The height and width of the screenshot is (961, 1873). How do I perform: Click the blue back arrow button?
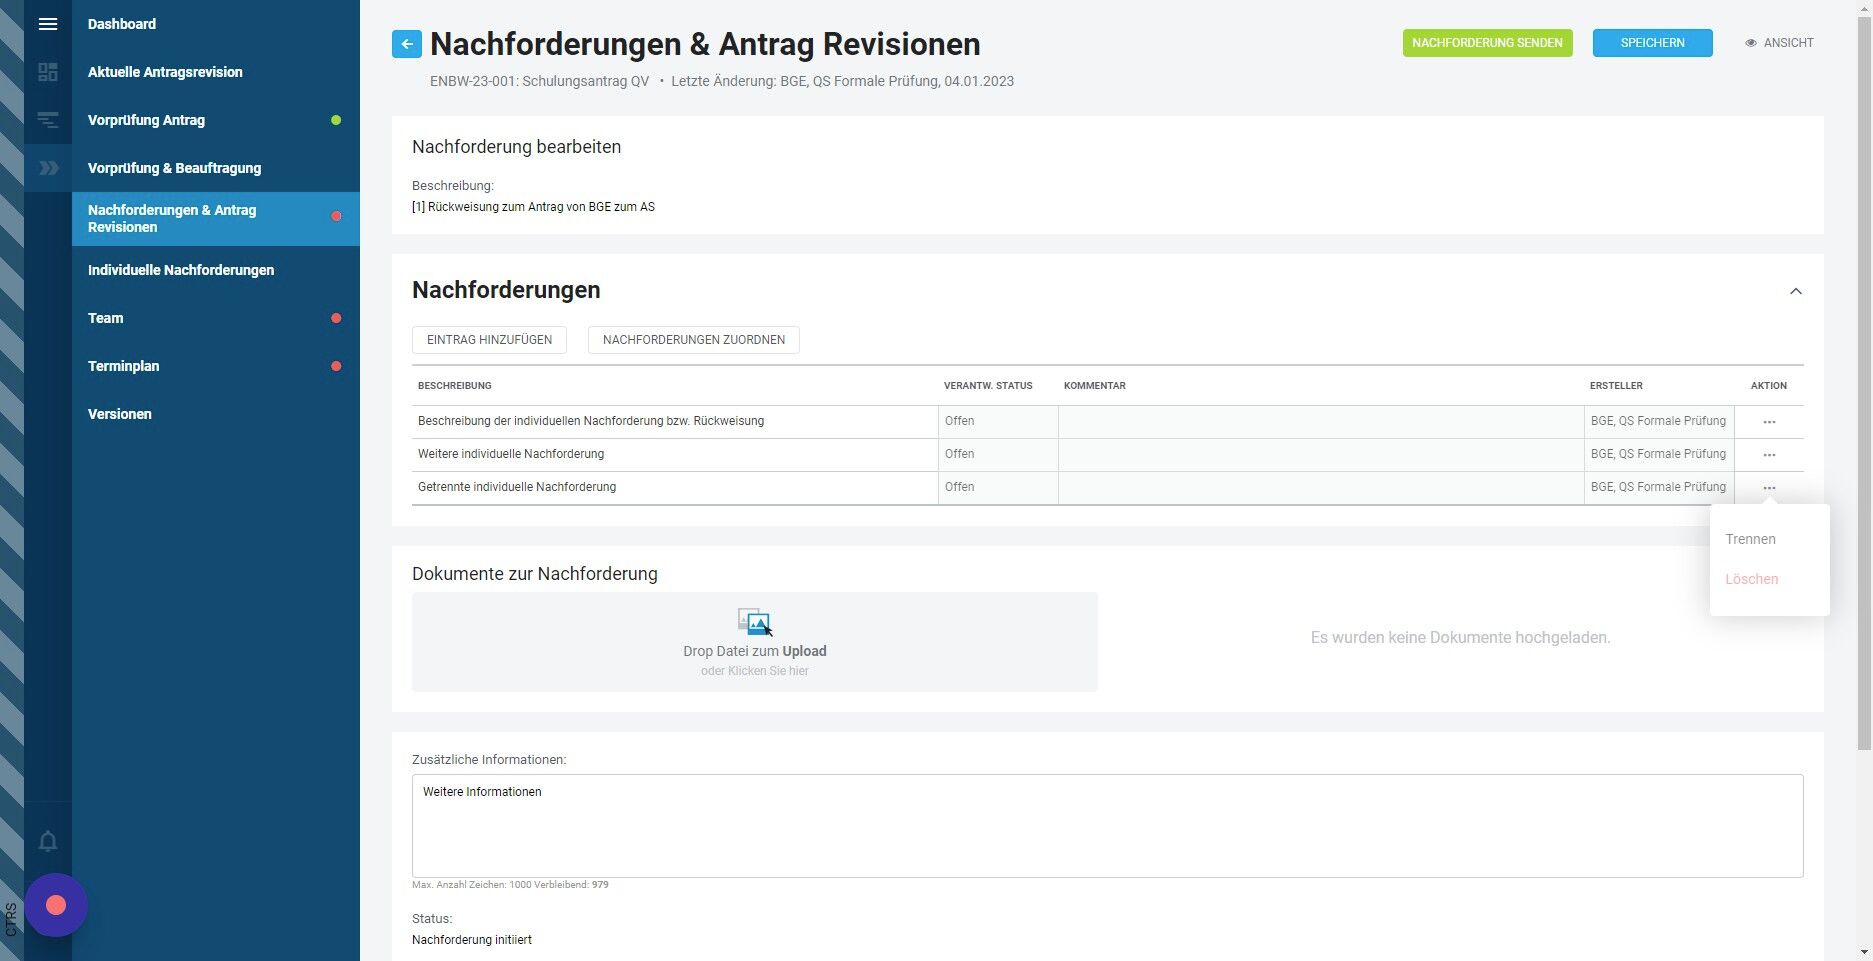(407, 44)
